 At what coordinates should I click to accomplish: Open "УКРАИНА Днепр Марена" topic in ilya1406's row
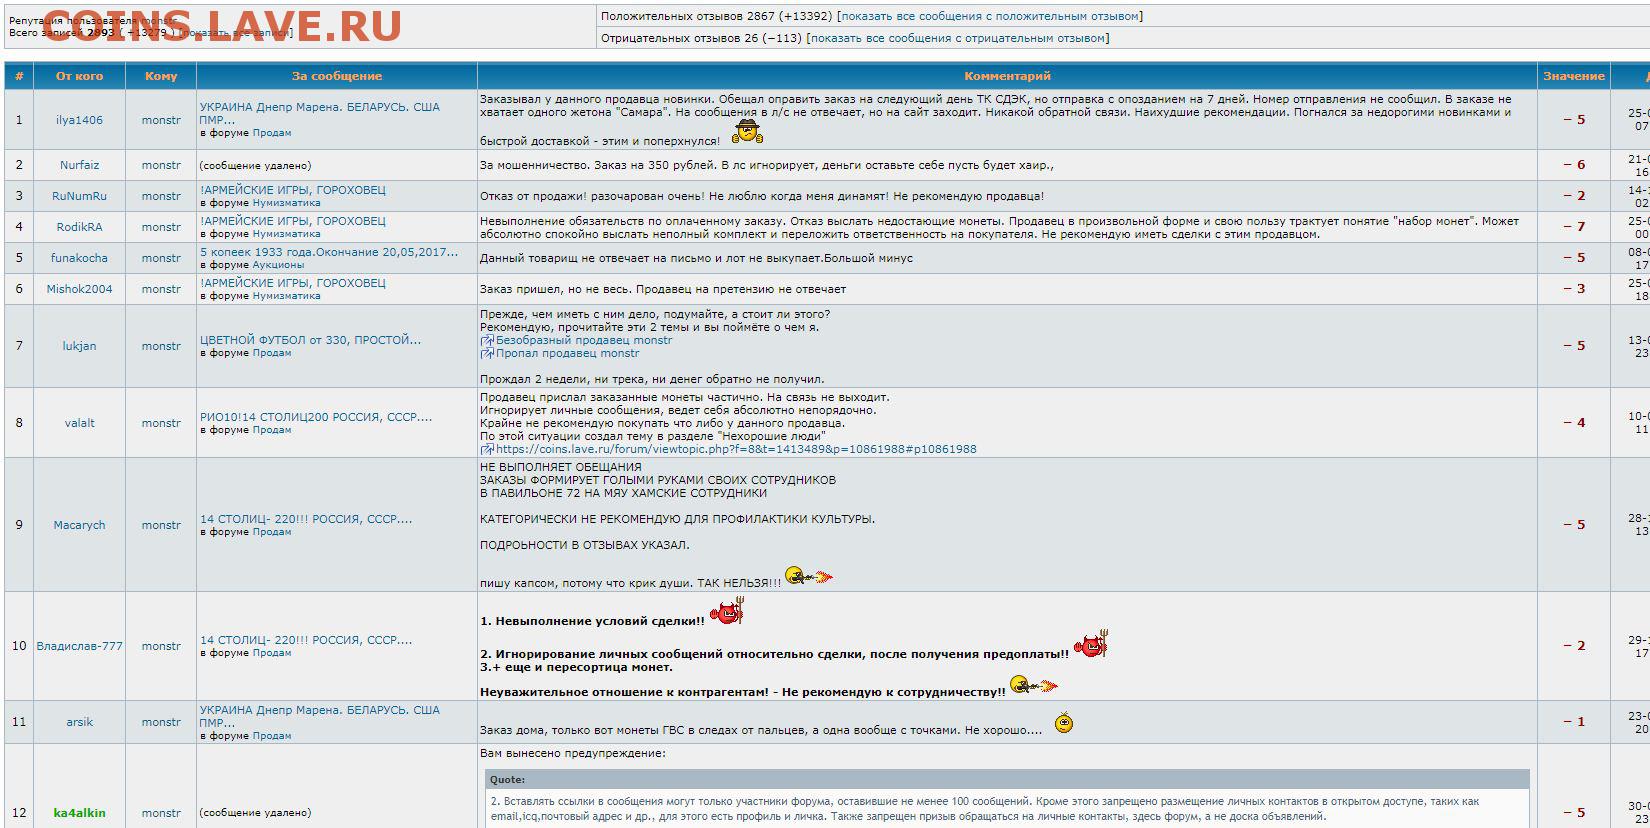click(x=320, y=113)
